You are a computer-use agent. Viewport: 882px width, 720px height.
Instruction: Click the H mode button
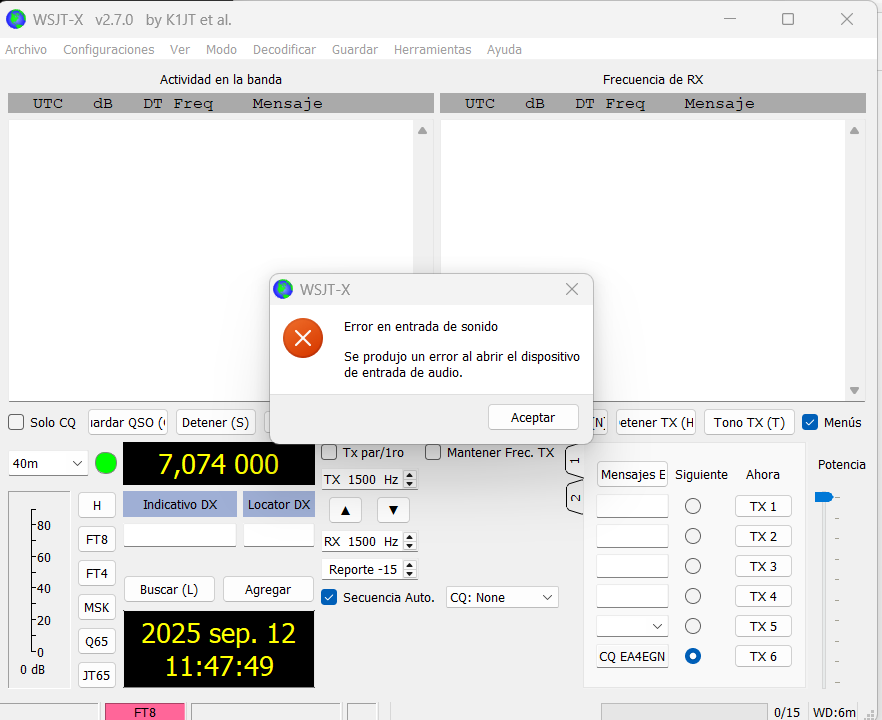pos(97,506)
